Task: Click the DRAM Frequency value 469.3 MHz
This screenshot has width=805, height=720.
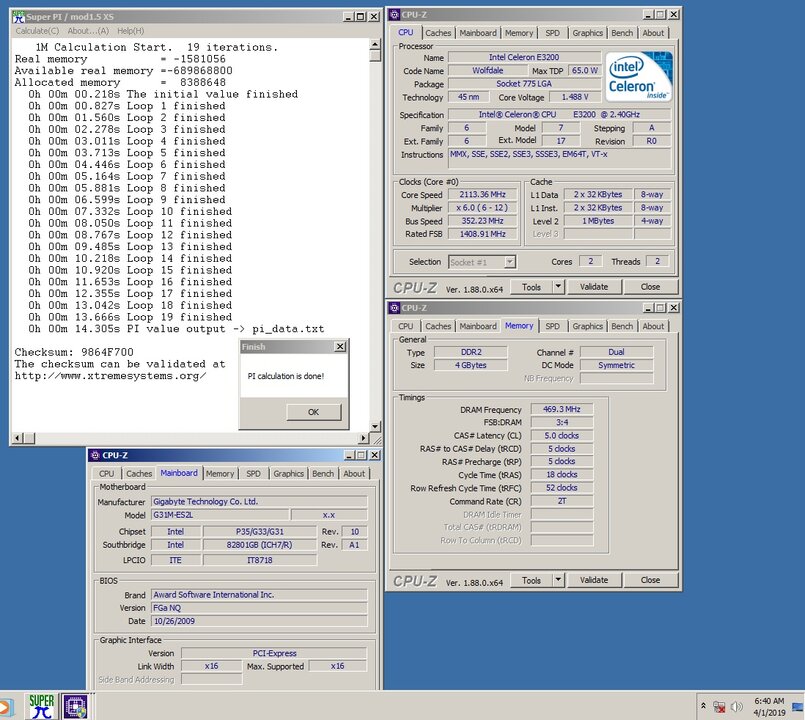Action: click(562, 409)
